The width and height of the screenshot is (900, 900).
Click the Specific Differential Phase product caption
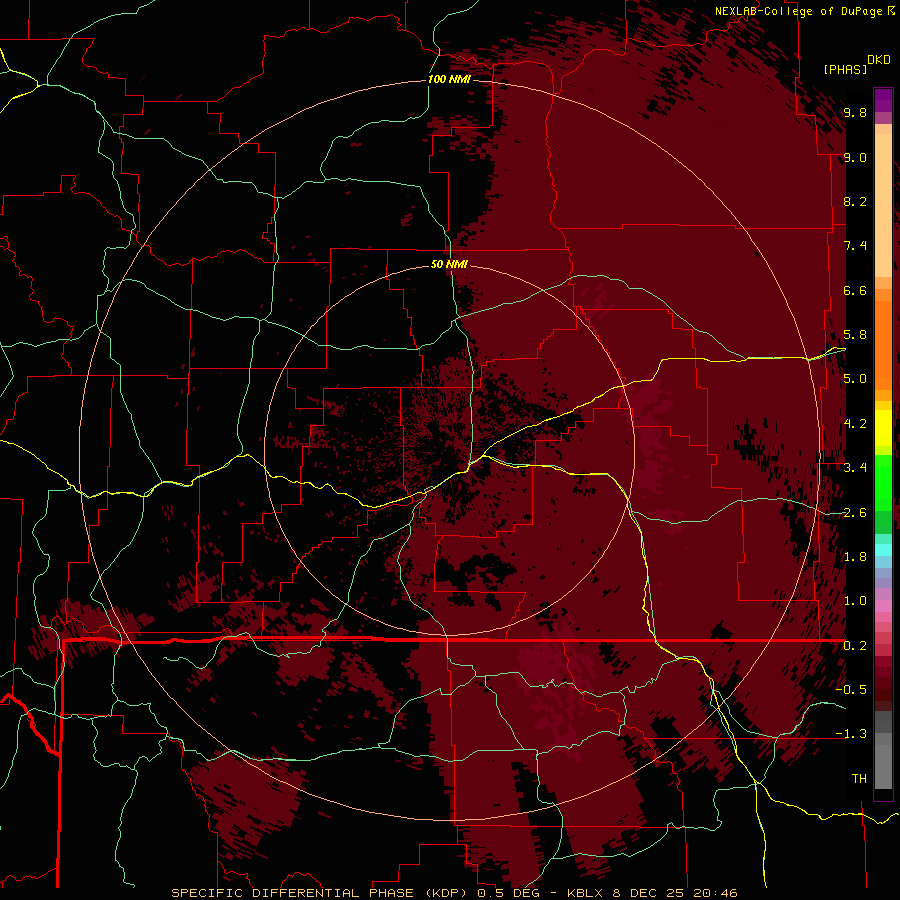(454, 893)
